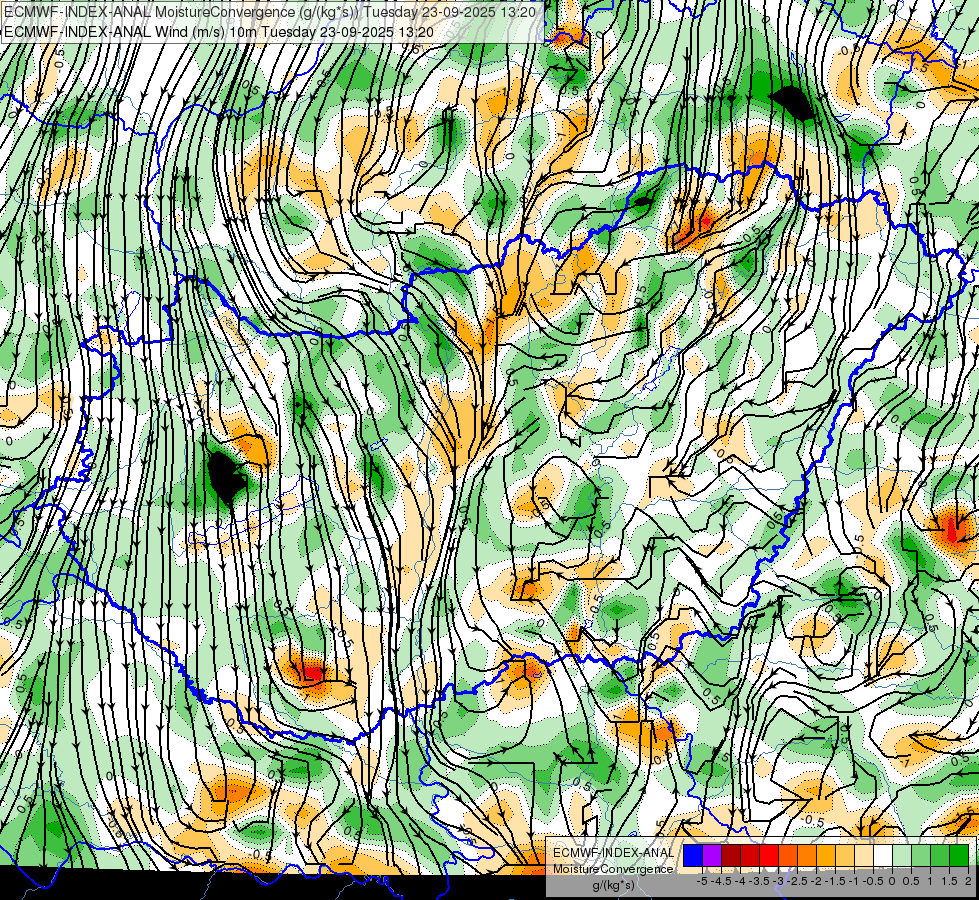Click the MoistureConvergence title line at top
This screenshot has width=979, height=900.
270,12
